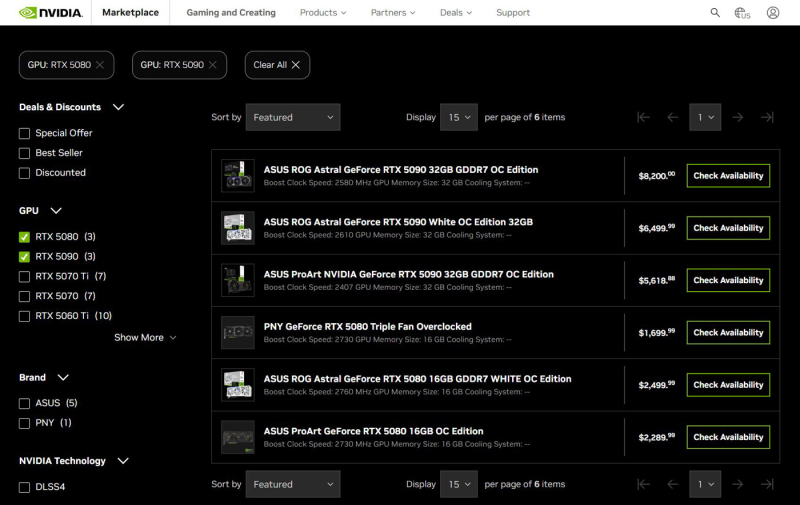
Task: Open the bottom Display 15 dropdown
Action: coord(459,484)
